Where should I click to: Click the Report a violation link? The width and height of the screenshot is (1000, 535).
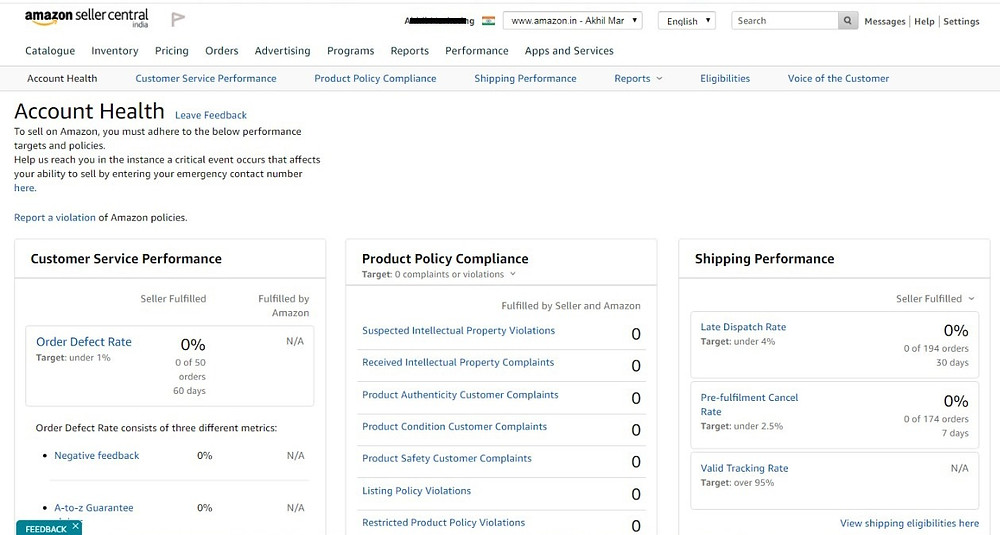click(x=55, y=217)
